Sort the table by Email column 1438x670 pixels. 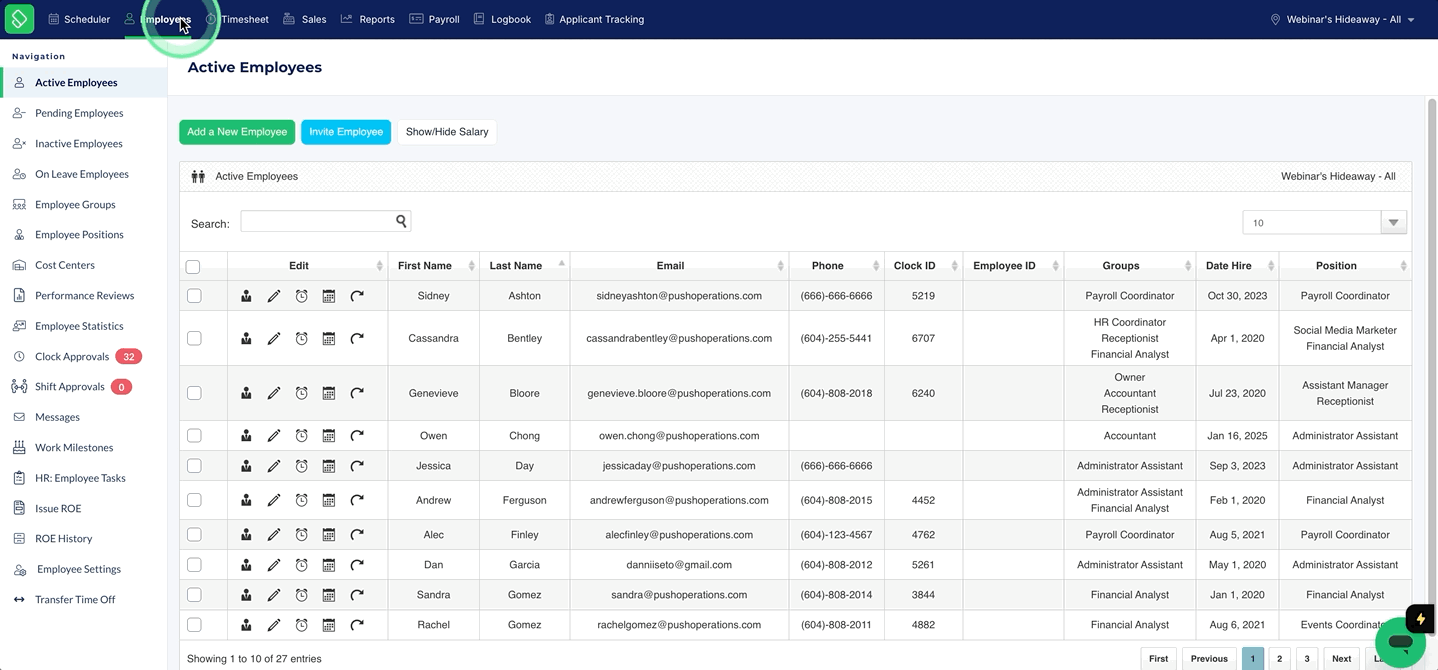[x=679, y=266]
